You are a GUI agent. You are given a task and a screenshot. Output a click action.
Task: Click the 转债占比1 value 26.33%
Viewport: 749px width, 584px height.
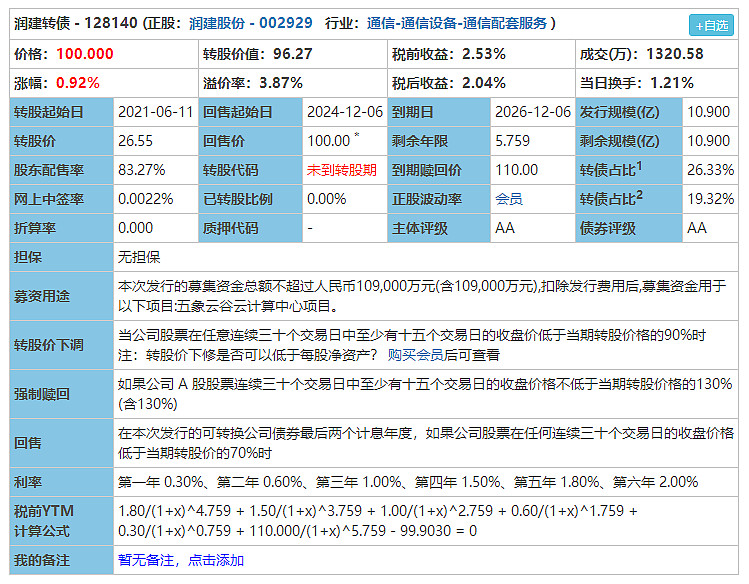pos(710,170)
